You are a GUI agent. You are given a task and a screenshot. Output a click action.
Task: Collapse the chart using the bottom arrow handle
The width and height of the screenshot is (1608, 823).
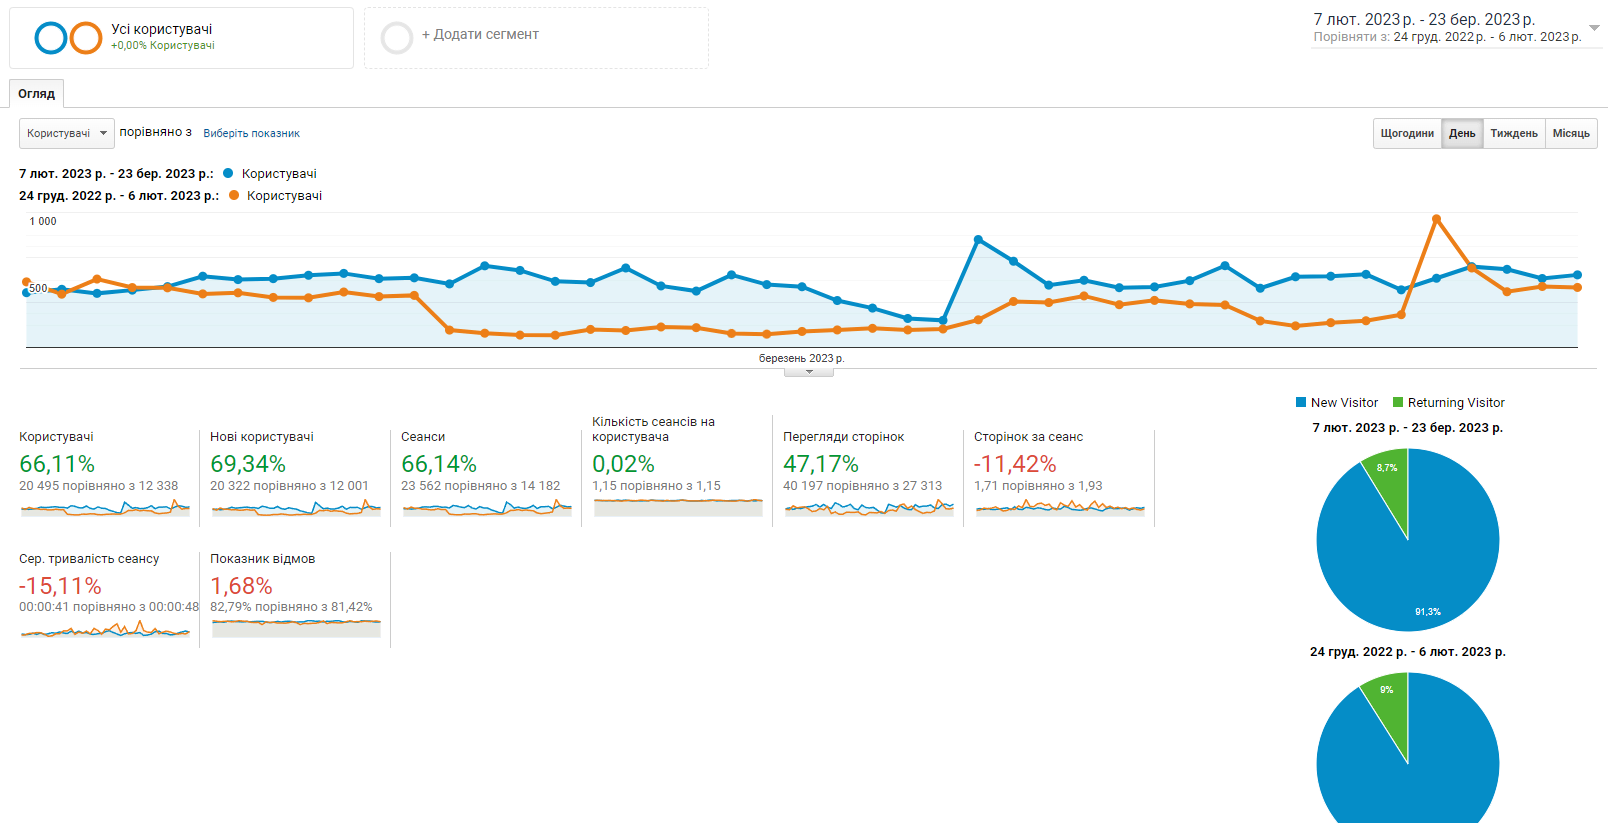pos(809,372)
